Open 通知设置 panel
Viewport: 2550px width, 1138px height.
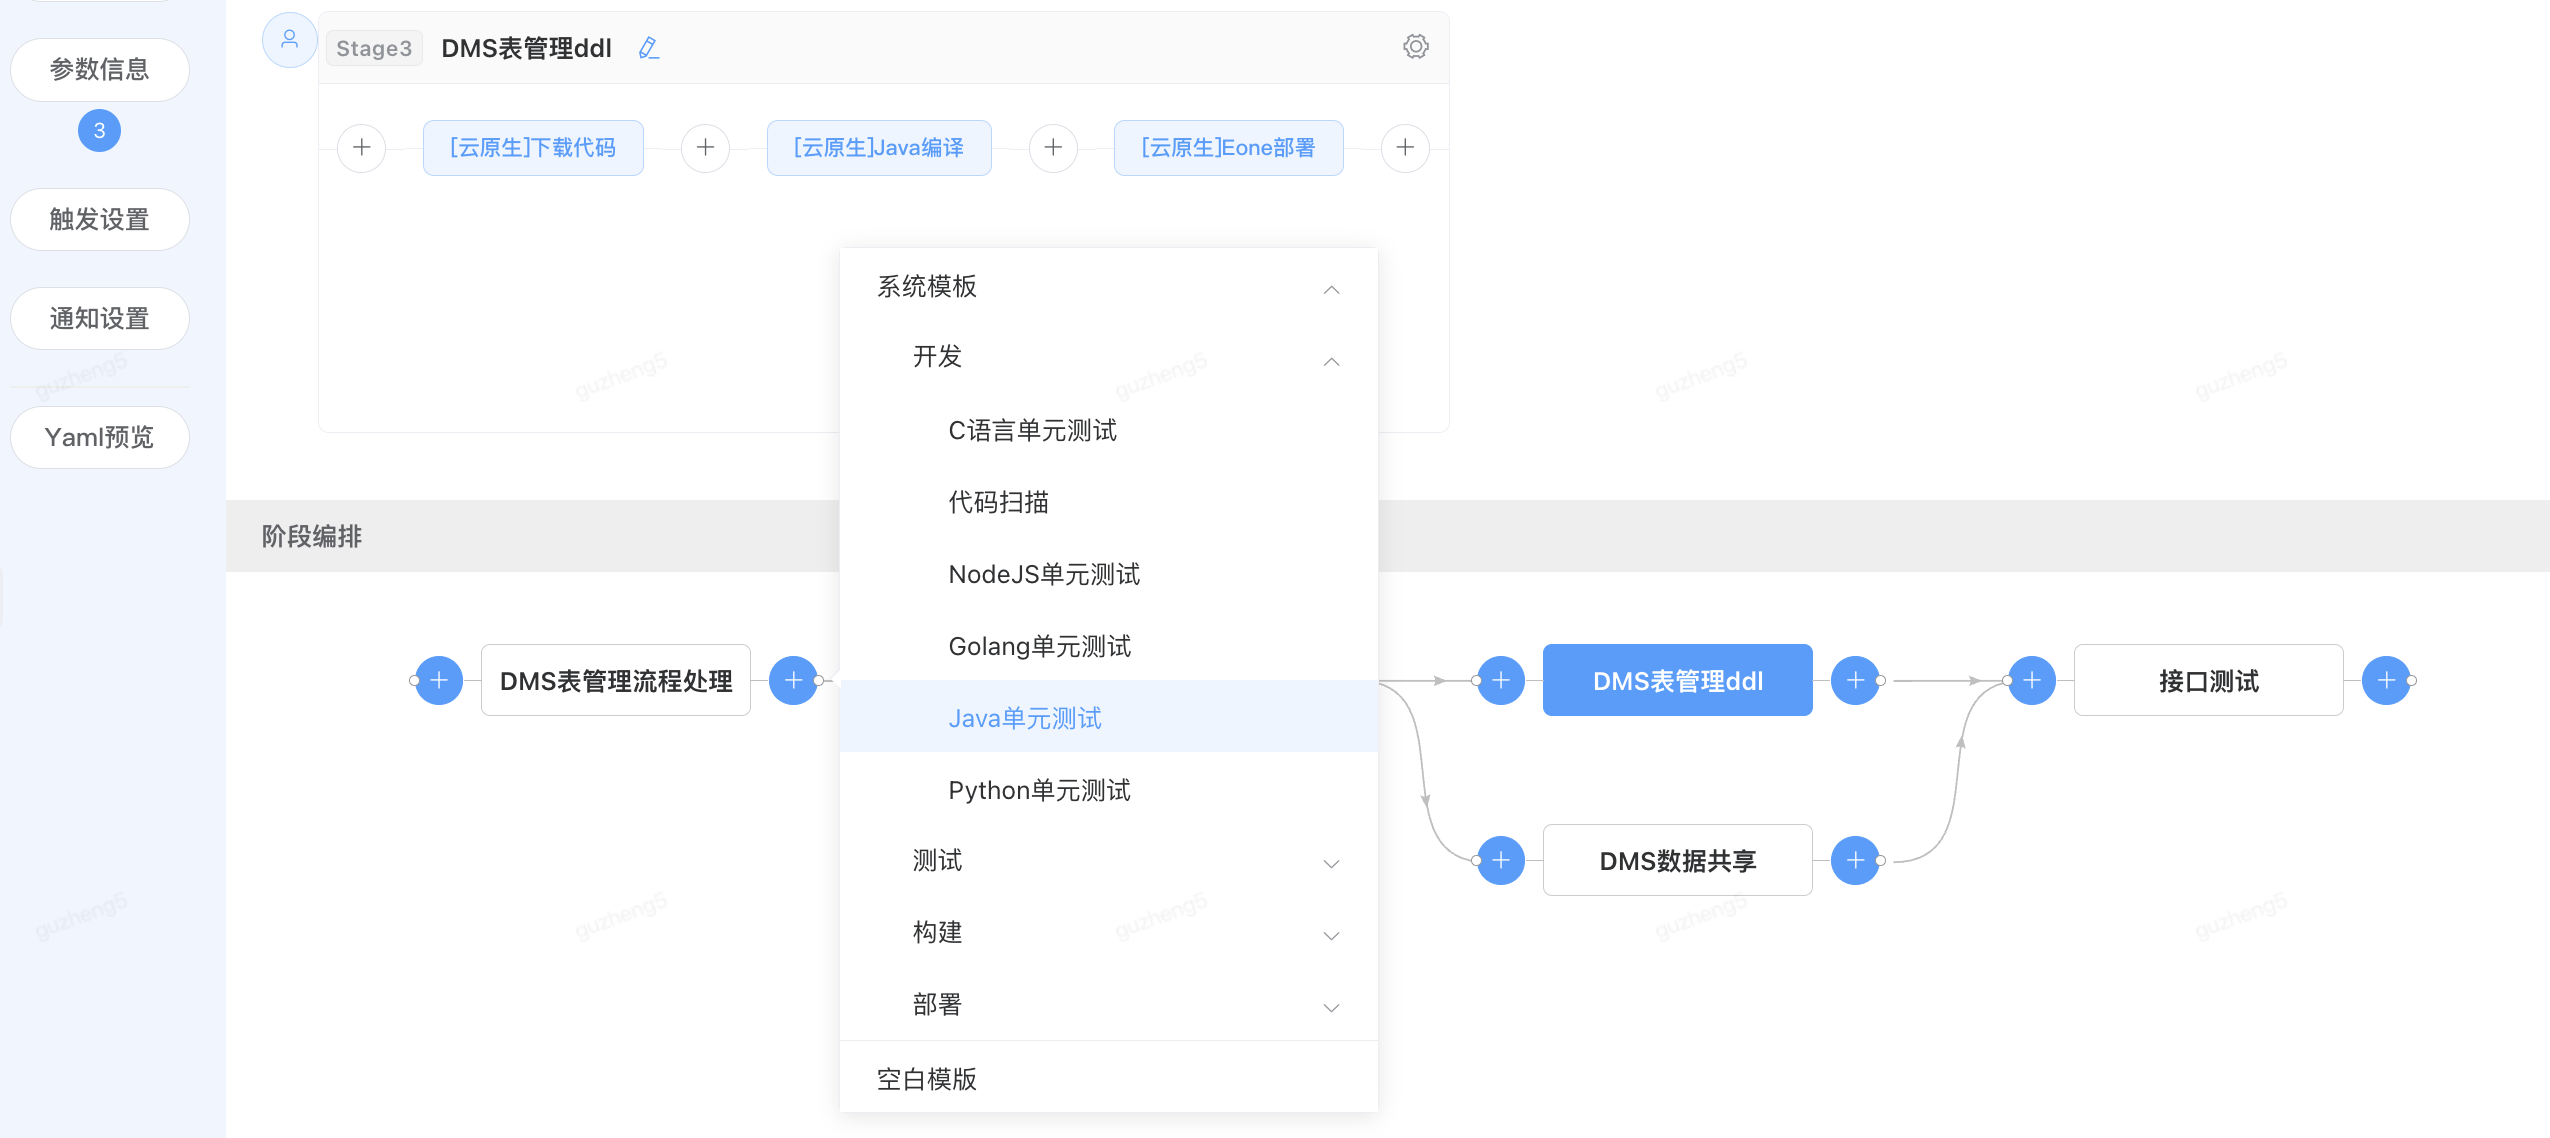tap(100, 319)
